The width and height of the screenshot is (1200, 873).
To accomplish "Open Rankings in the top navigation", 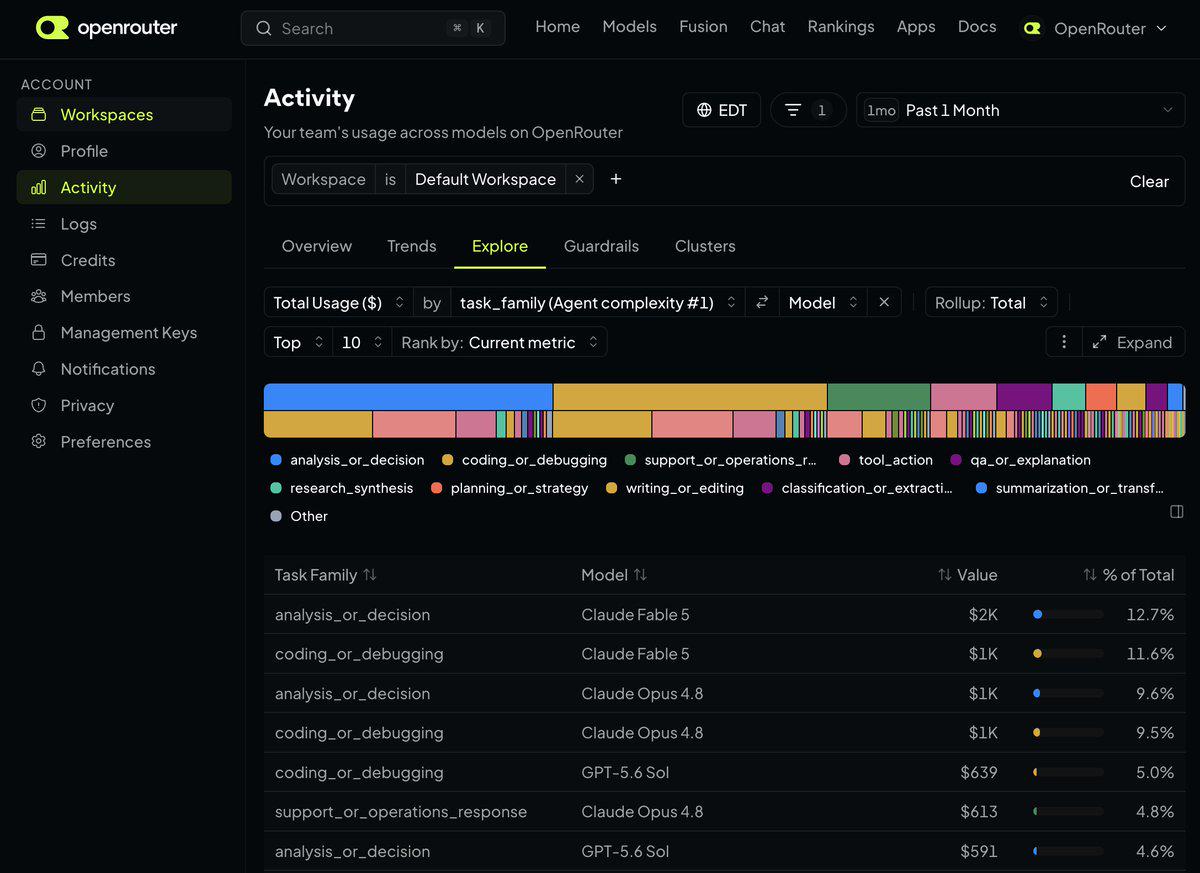I will click(x=841, y=27).
